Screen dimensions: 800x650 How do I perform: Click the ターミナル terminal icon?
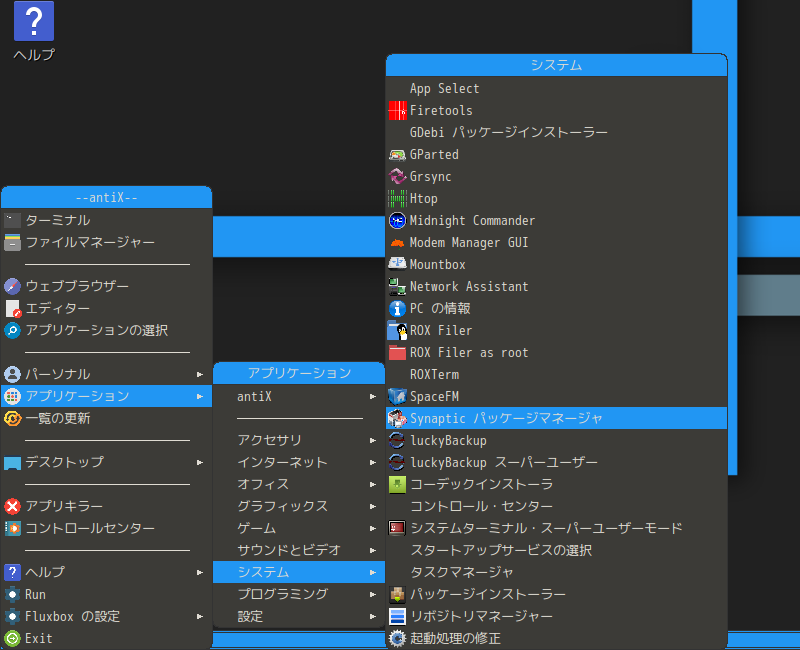12,220
